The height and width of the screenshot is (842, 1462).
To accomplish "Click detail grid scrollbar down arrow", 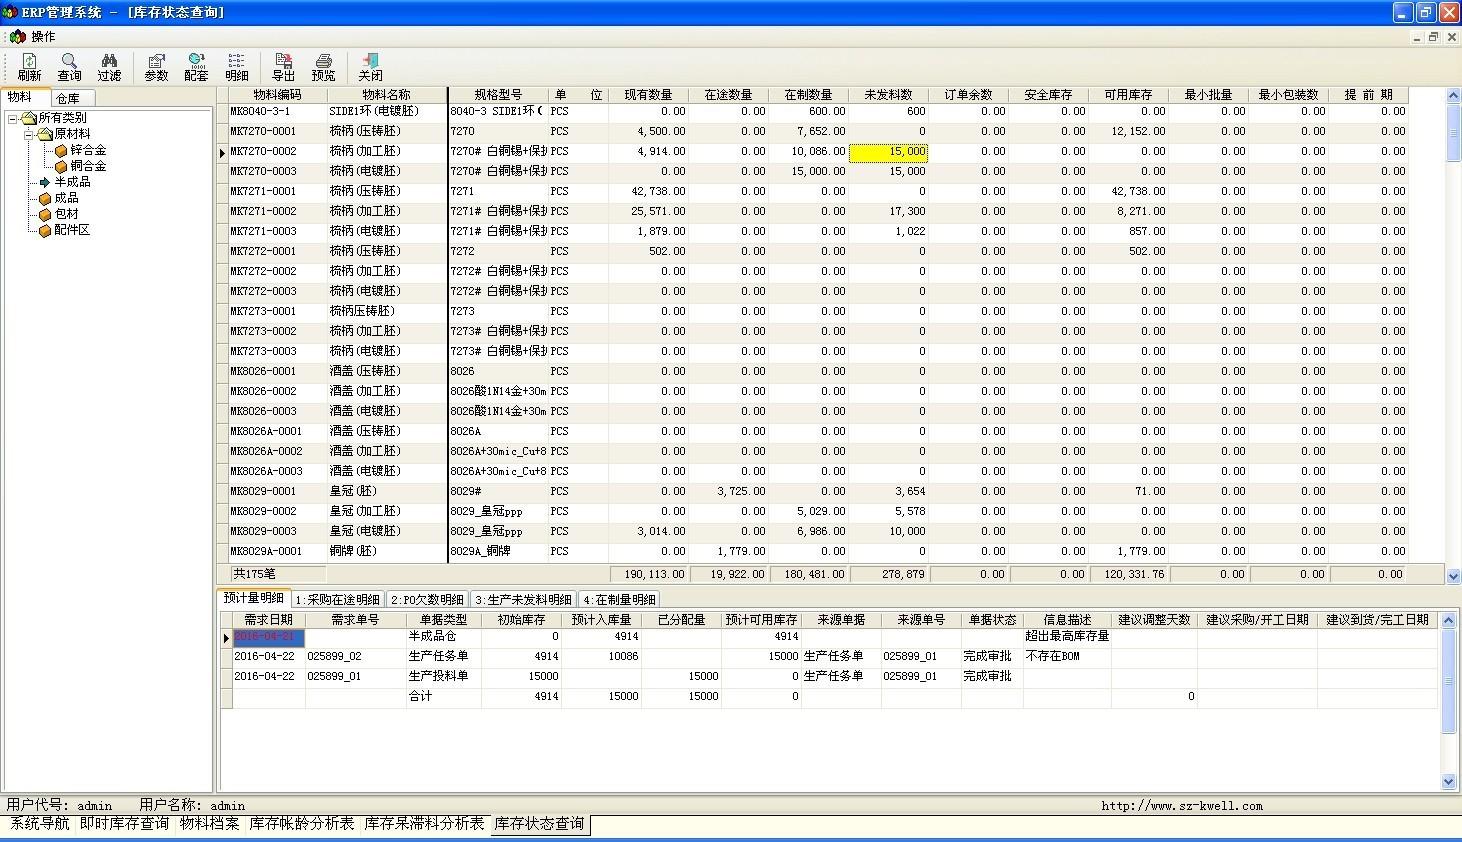I will [x=1448, y=782].
